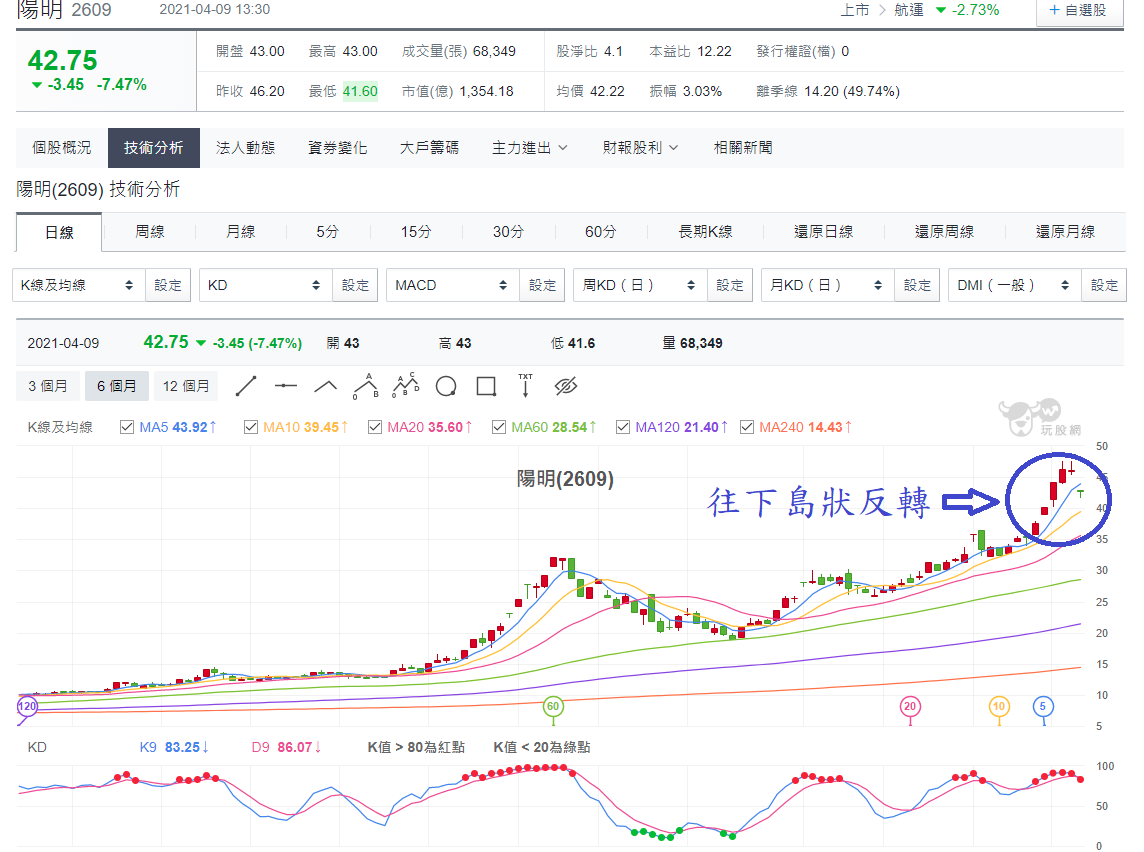Select the TXT text annotation tool

coord(525,385)
